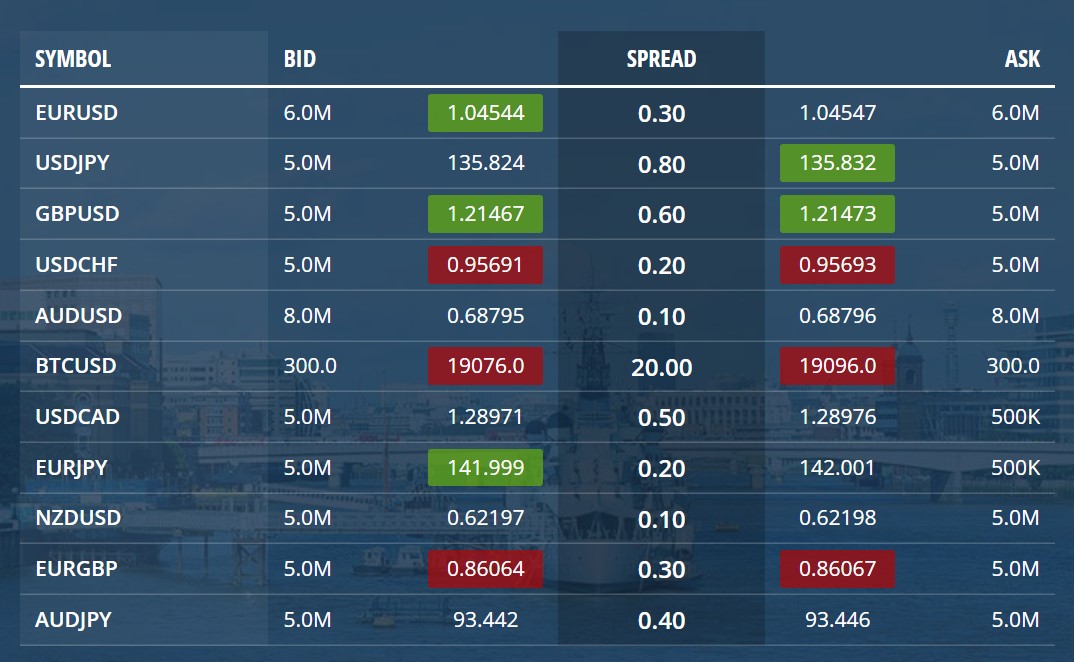The height and width of the screenshot is (662, 1074).
Task: Click the red EURGBP bid price 0.86064
Action: [485, 569]
